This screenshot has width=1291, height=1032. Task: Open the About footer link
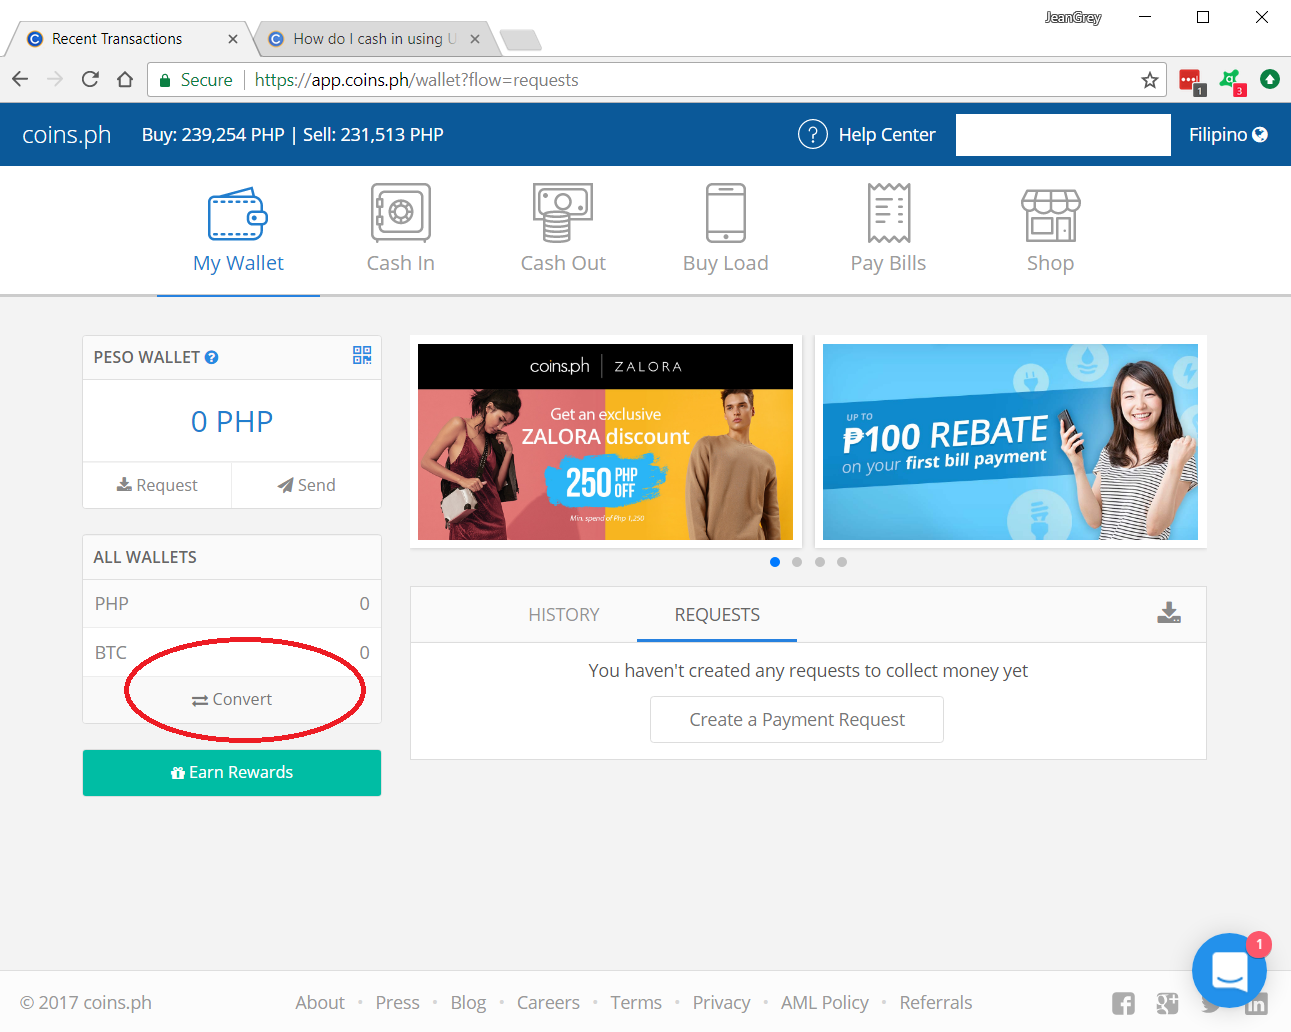[320, 1002]
